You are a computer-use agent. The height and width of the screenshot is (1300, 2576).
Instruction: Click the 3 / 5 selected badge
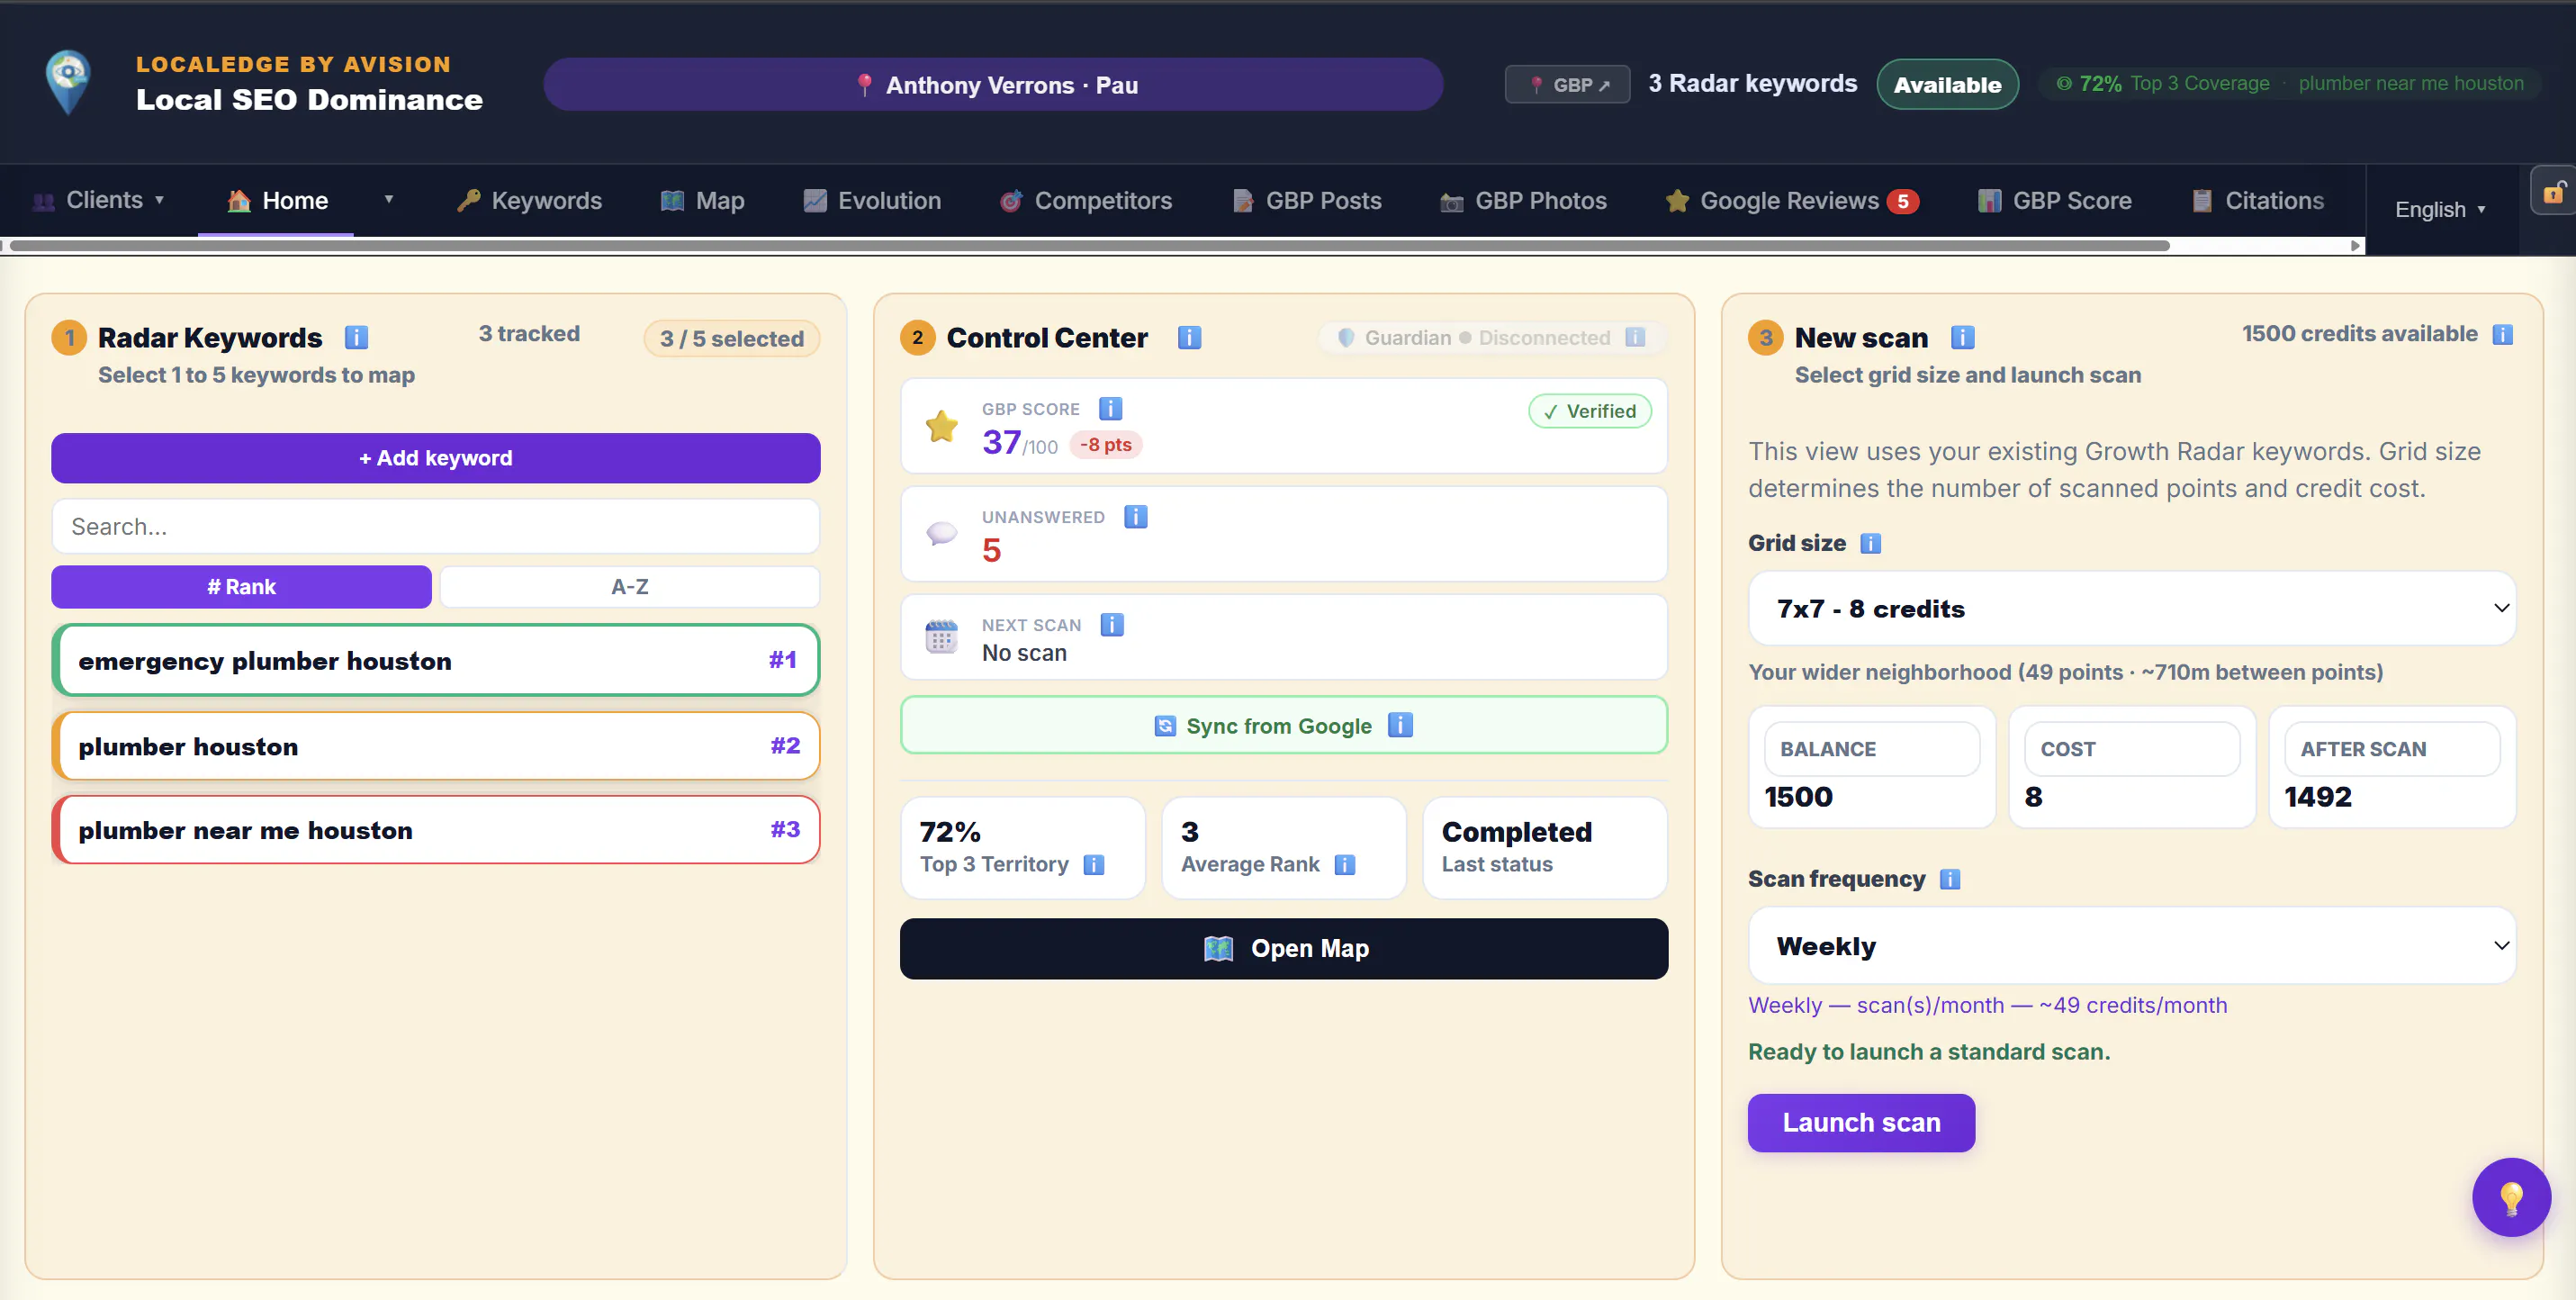coord(732,338)
